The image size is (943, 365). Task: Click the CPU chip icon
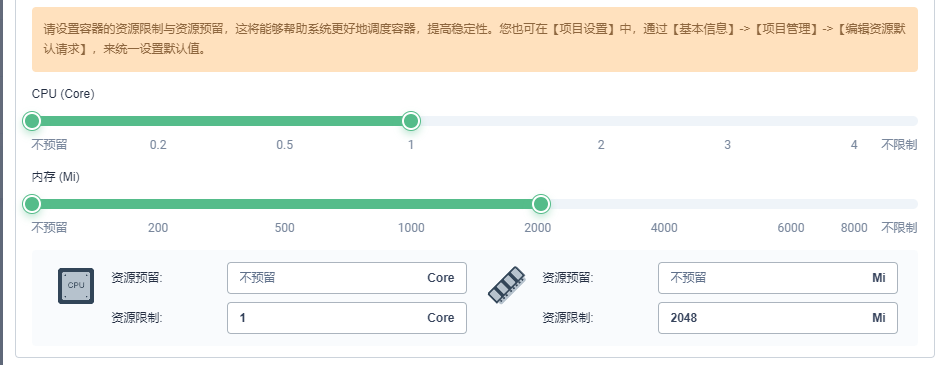(76, 286)
